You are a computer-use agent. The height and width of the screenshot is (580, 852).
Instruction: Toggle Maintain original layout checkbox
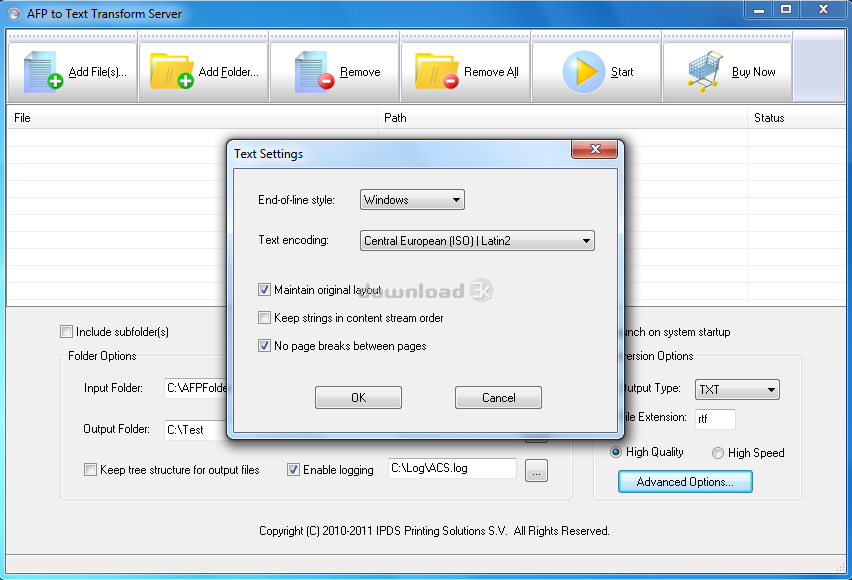(x=264, y=290)
